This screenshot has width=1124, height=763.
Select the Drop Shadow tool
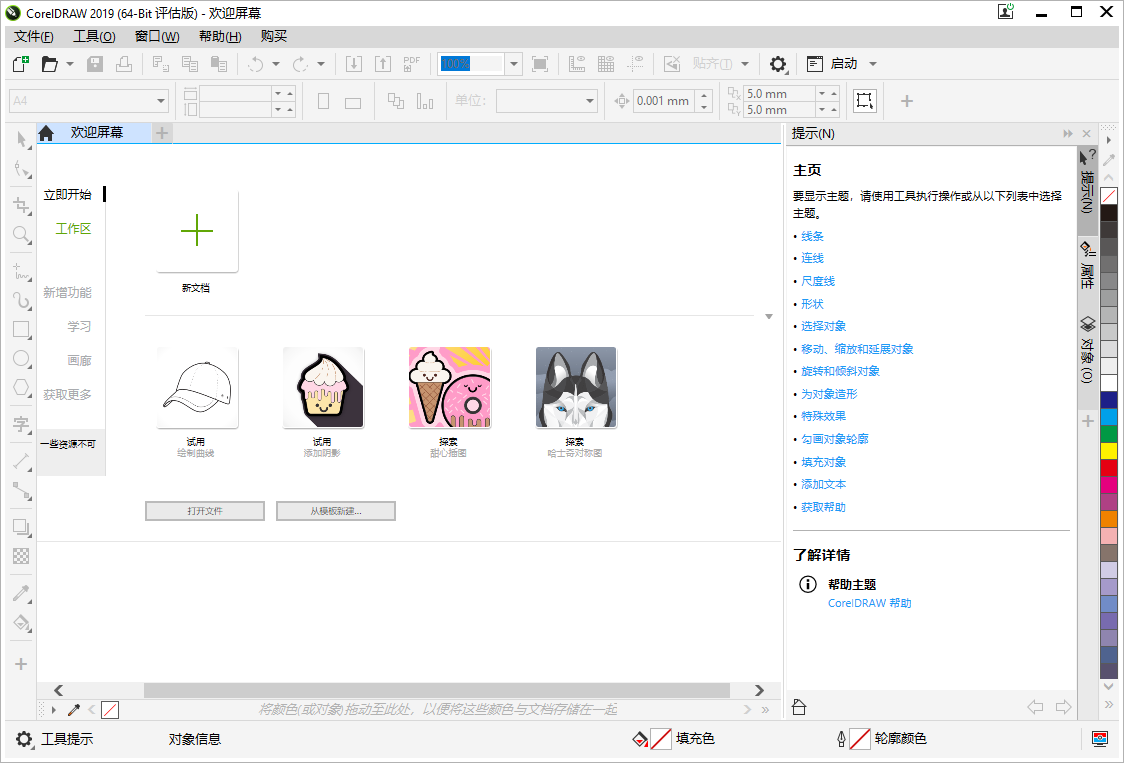coord(22,527)
